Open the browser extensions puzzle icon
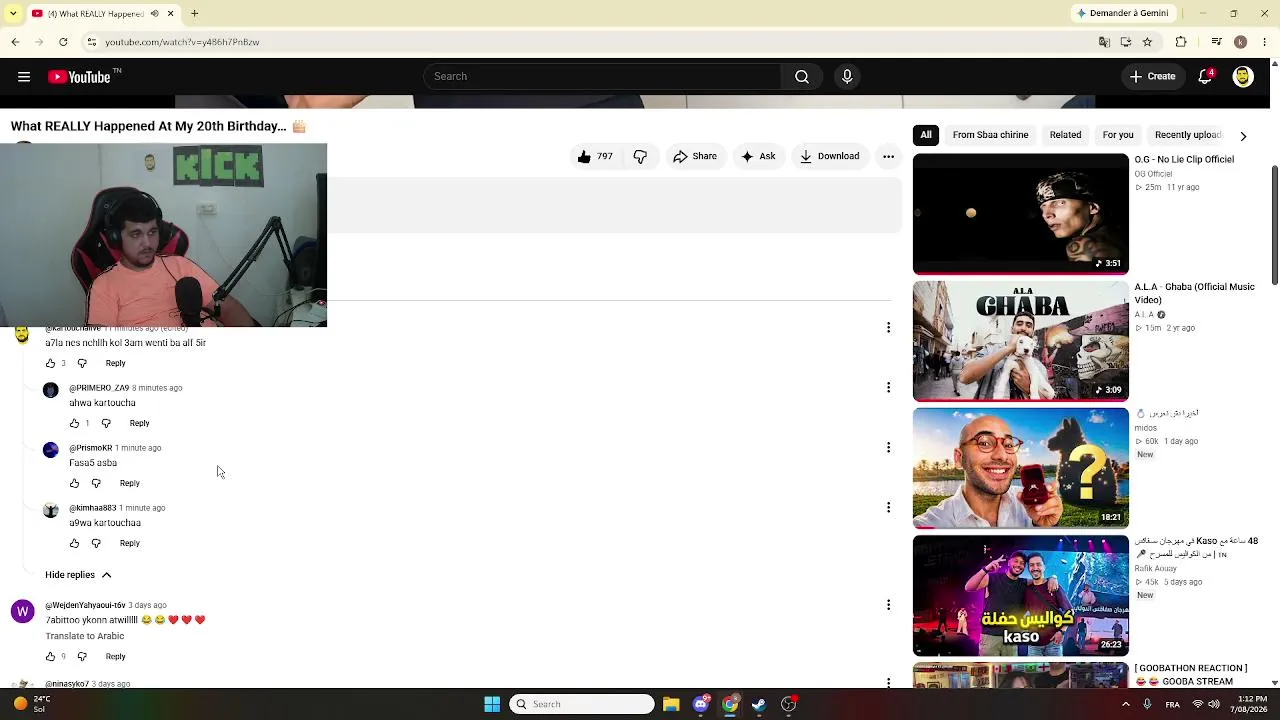Screen dimensions: 1280x720 (1181, 42)
